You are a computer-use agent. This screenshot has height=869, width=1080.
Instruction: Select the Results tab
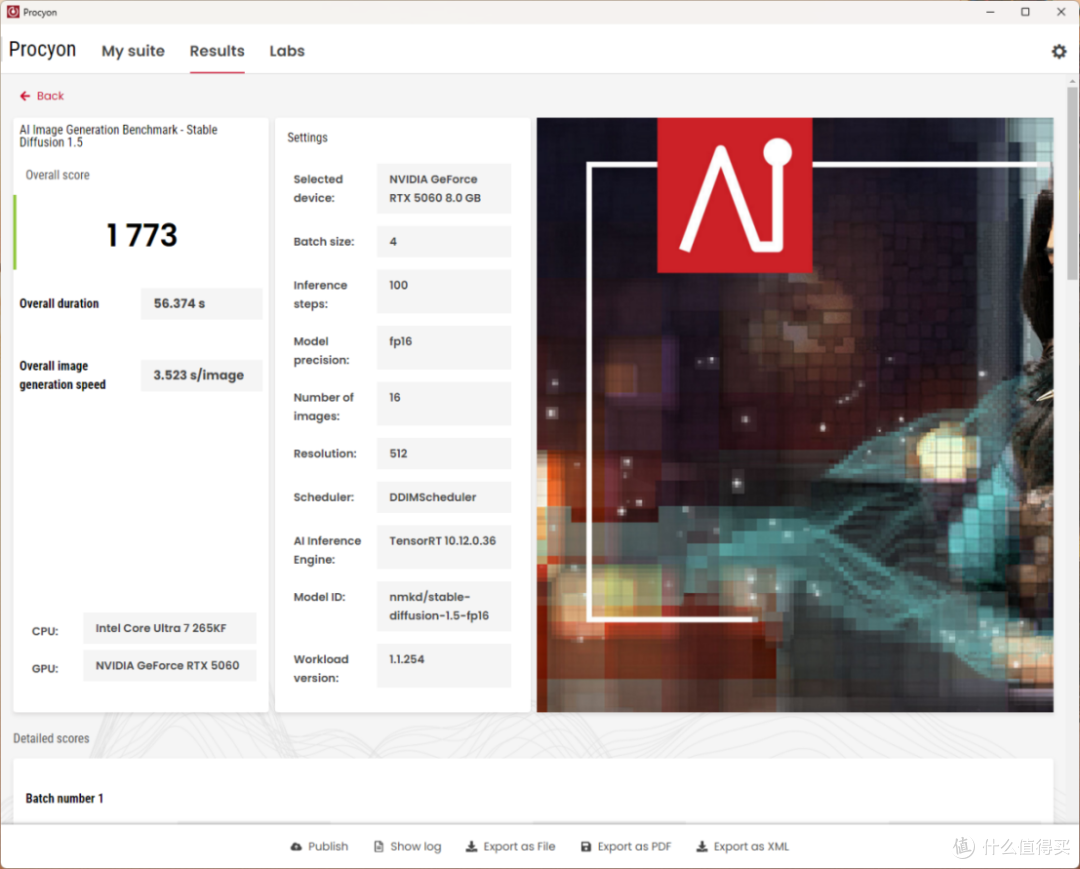[217, 51]
